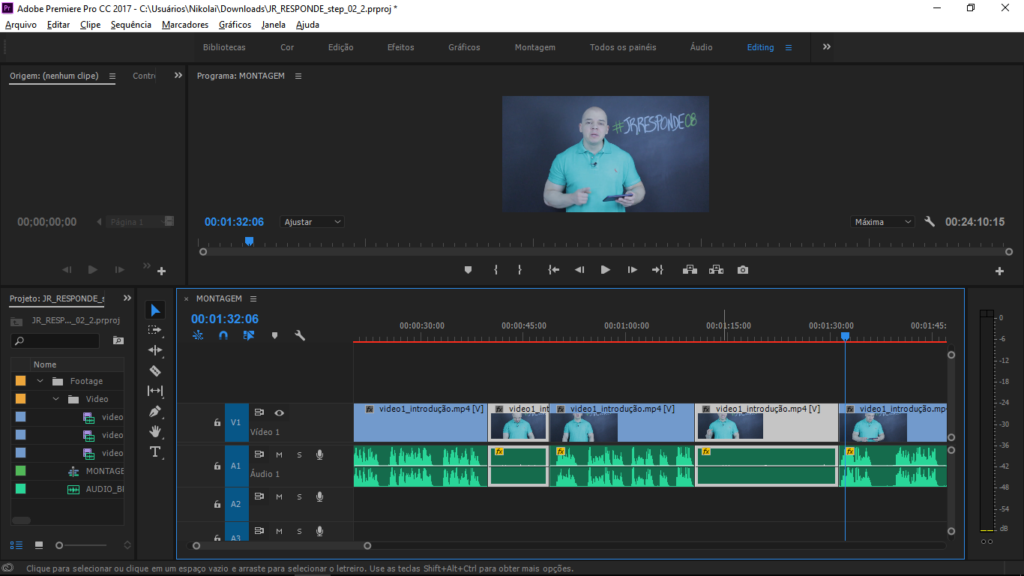Open the Máxima playback resolution dropdown
This screenshot has width=1024, height=576.
[882, 222]
